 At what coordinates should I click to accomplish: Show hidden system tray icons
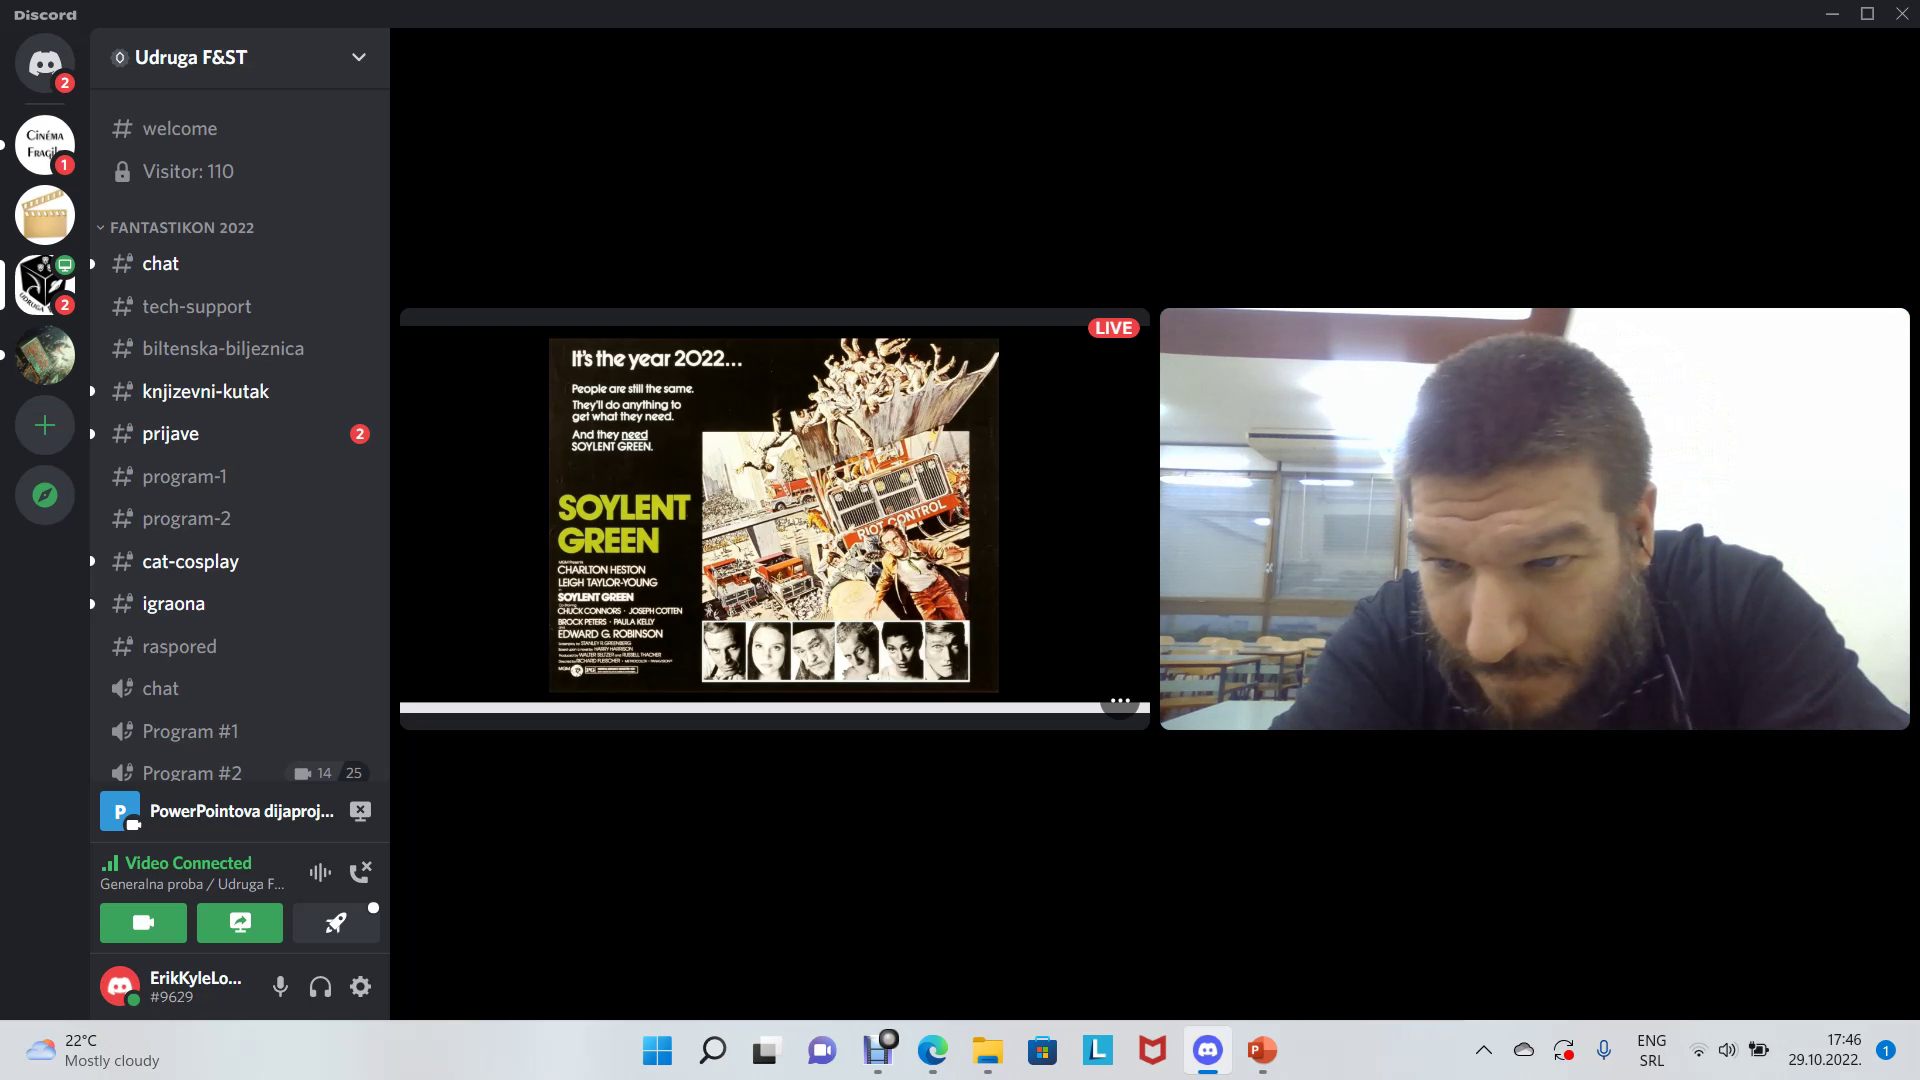[x=1483, y=1050]
